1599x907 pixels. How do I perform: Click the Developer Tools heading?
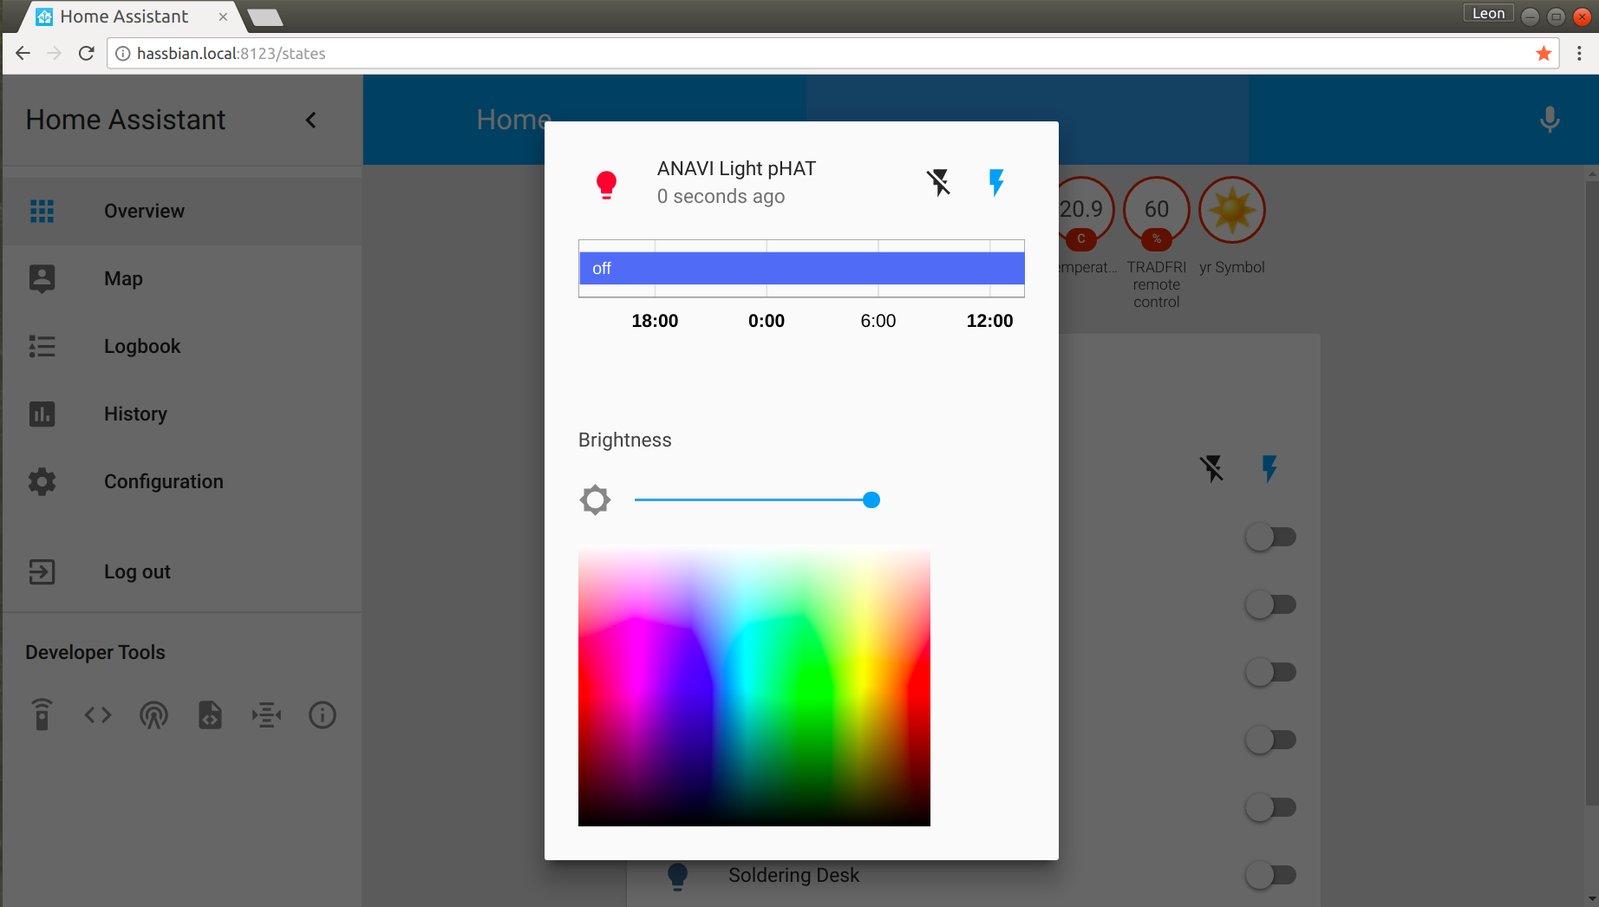point(95,652)
